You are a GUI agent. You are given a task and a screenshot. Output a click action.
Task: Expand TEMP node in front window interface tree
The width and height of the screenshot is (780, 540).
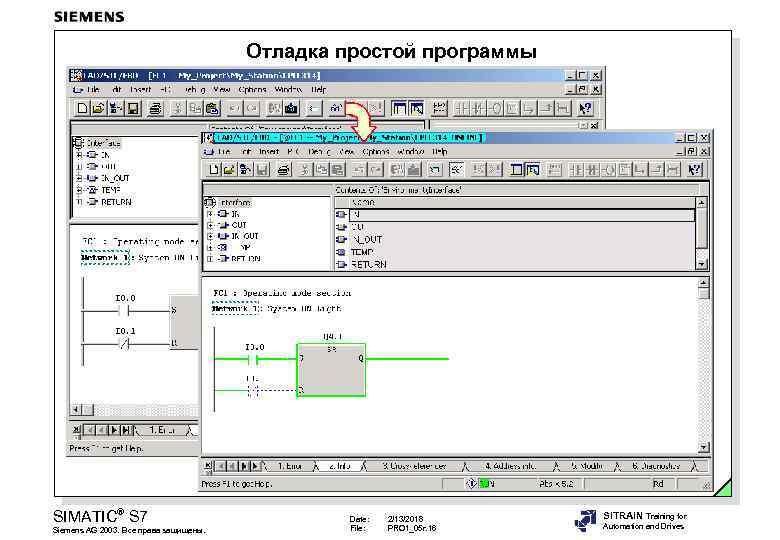pos(210,248)
